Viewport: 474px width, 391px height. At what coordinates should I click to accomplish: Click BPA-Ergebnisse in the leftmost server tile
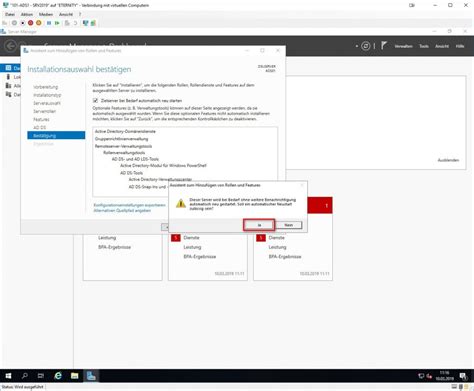click(x=114, y=247)
